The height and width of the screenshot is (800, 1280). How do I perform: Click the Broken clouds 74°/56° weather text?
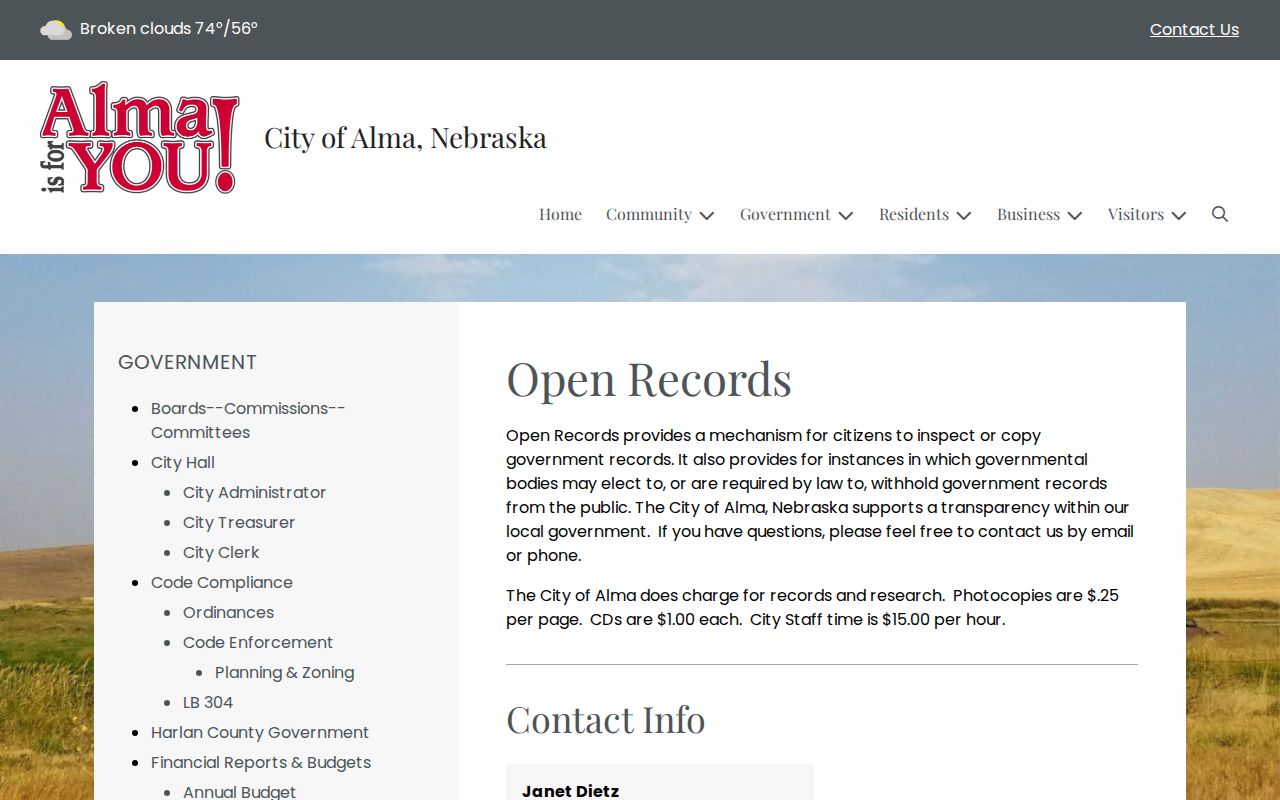(169, 29)
